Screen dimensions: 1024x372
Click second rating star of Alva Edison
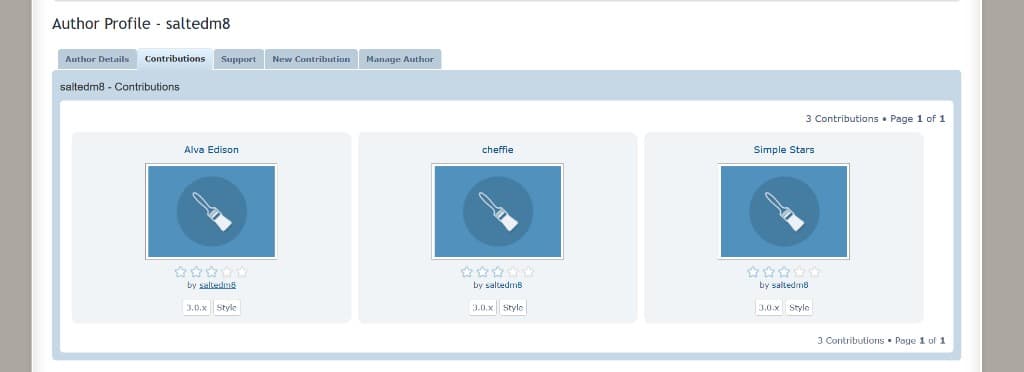[x=196, y=271]
